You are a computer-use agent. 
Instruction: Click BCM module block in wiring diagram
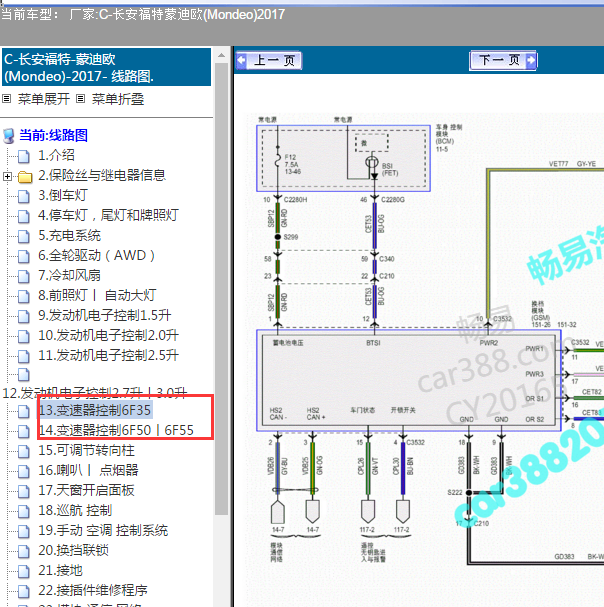point(343,158)
